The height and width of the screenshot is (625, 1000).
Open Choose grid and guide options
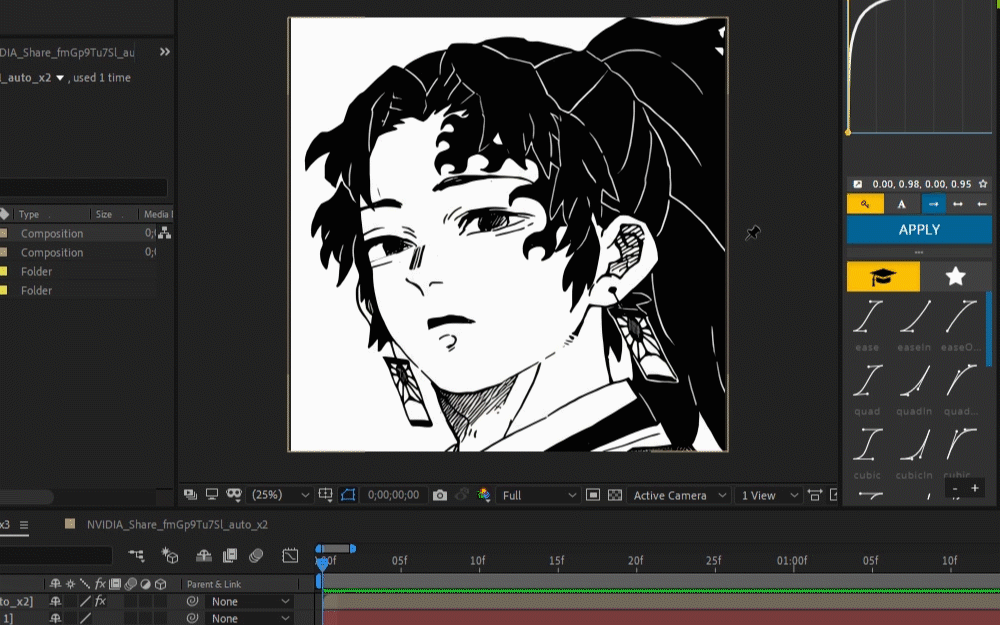pyautogui.click(x=325, y=494)
